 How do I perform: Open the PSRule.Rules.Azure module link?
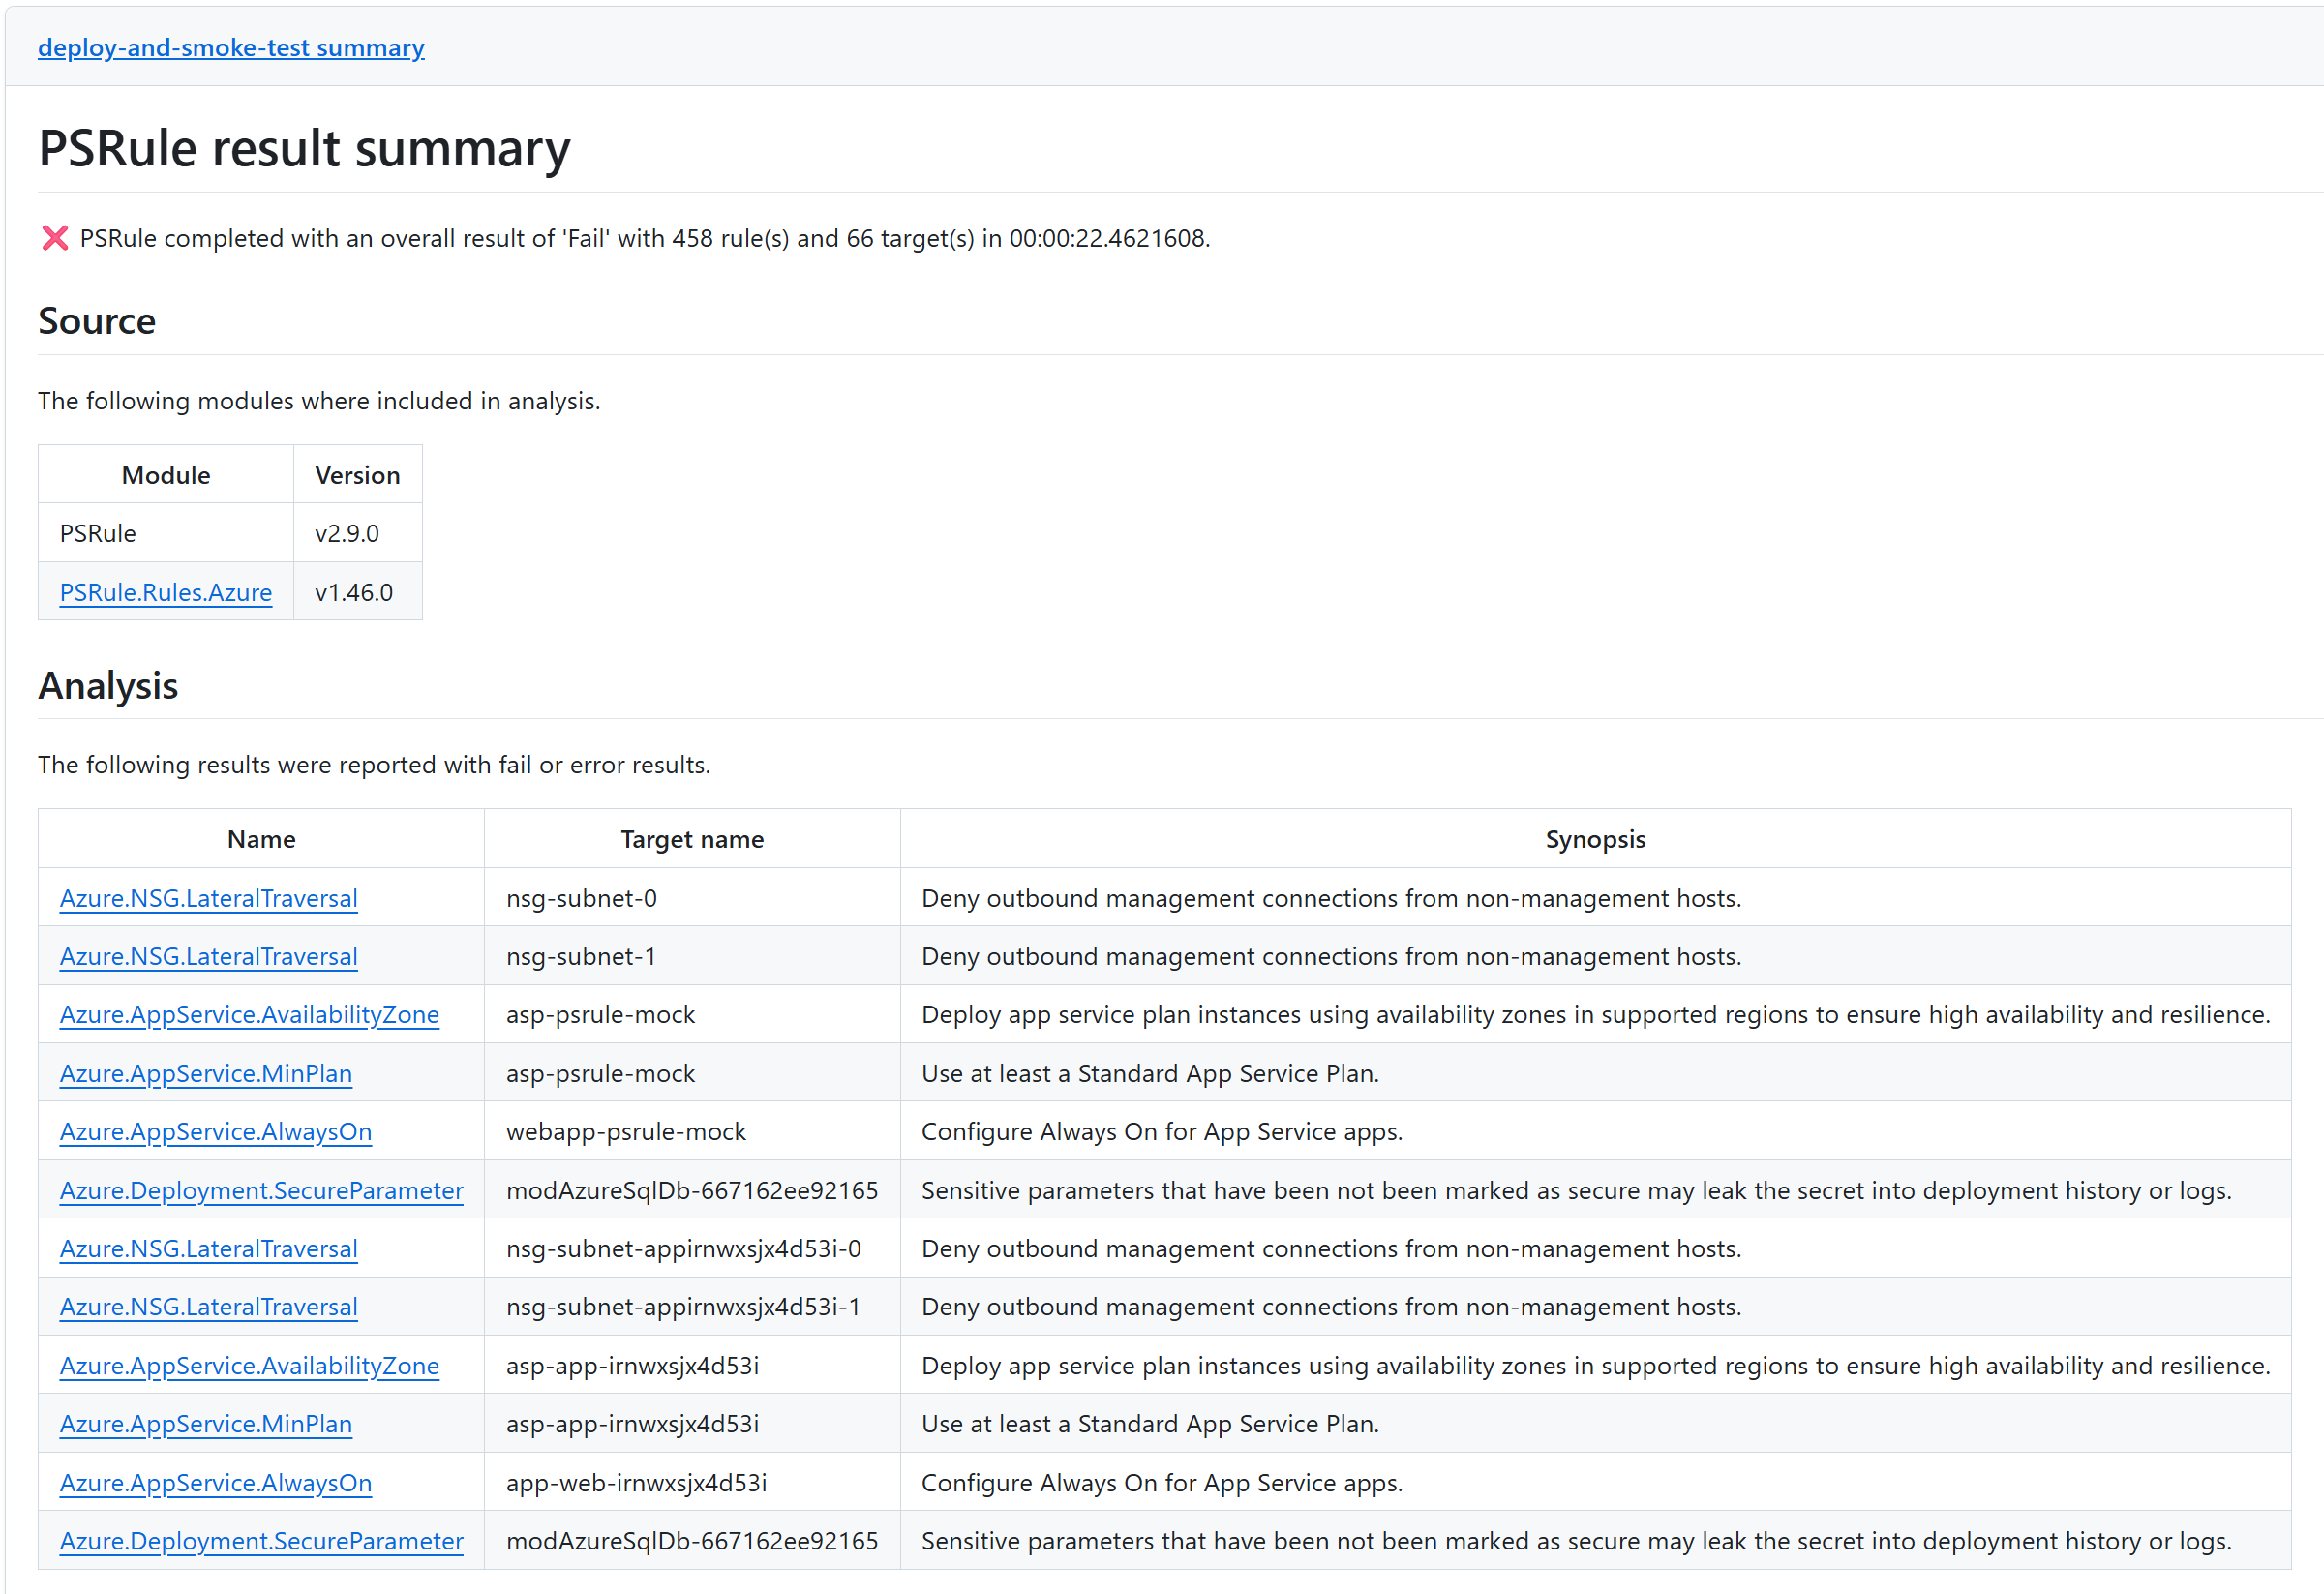click(165, 592)
